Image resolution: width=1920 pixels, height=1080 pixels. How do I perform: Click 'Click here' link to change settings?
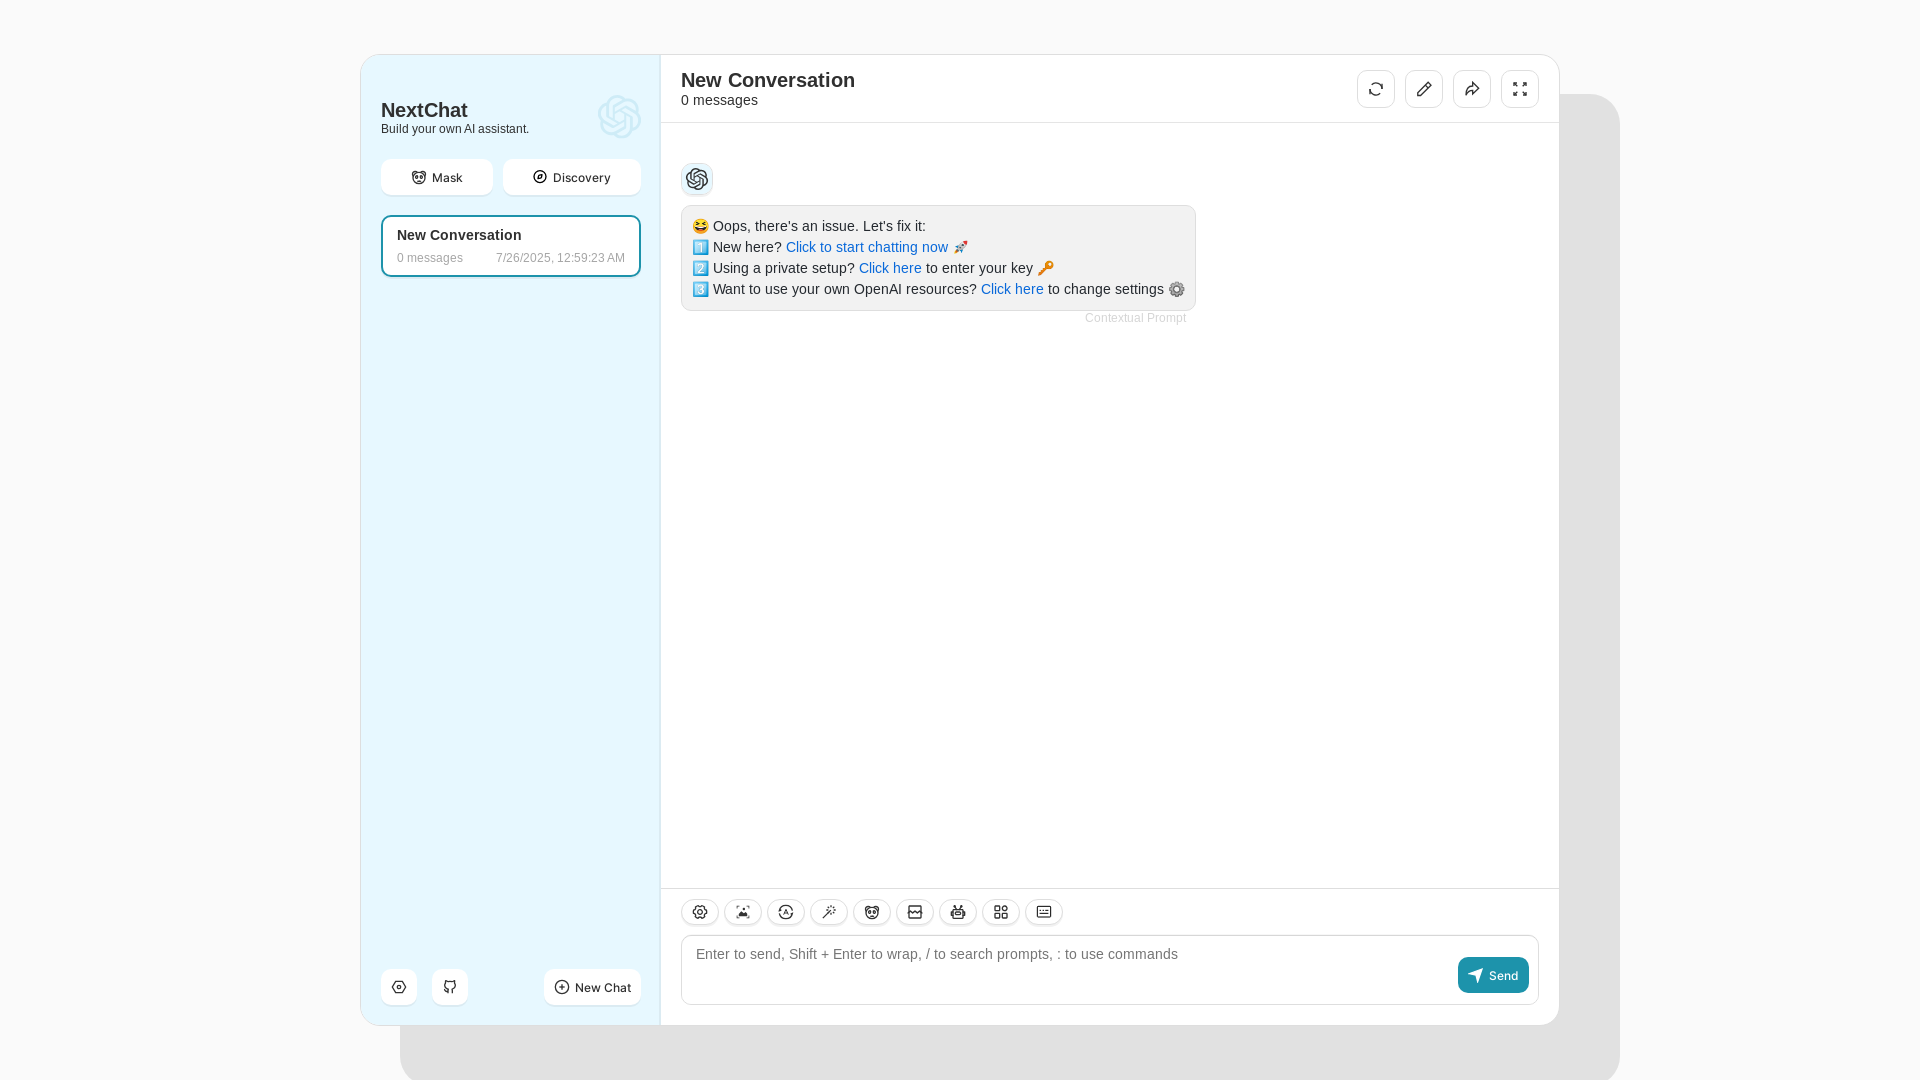(1012, 289)
